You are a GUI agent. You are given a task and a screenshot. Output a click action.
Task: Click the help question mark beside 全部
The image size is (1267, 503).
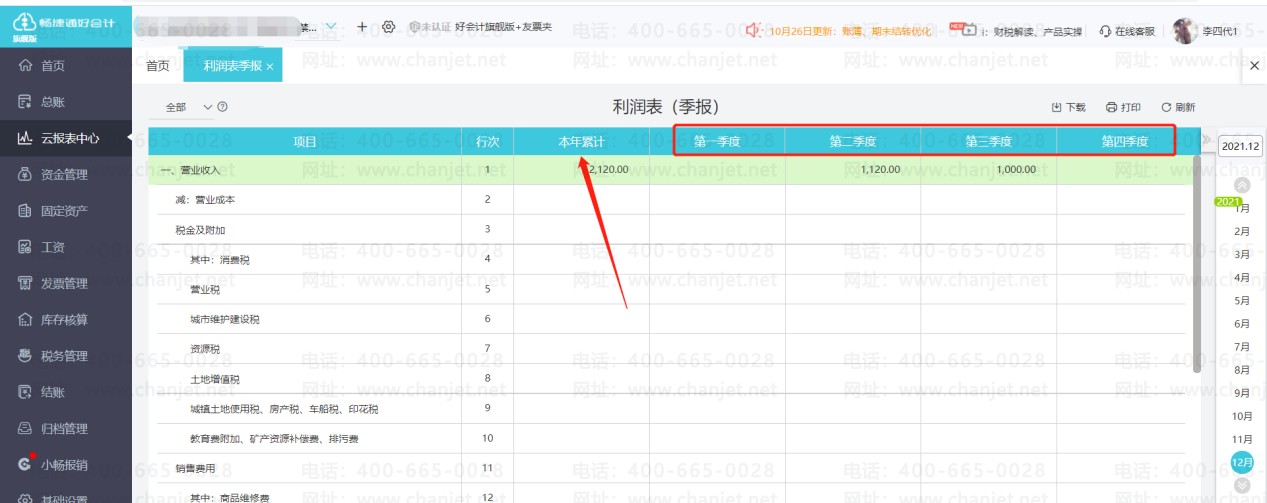pos(222,107)
